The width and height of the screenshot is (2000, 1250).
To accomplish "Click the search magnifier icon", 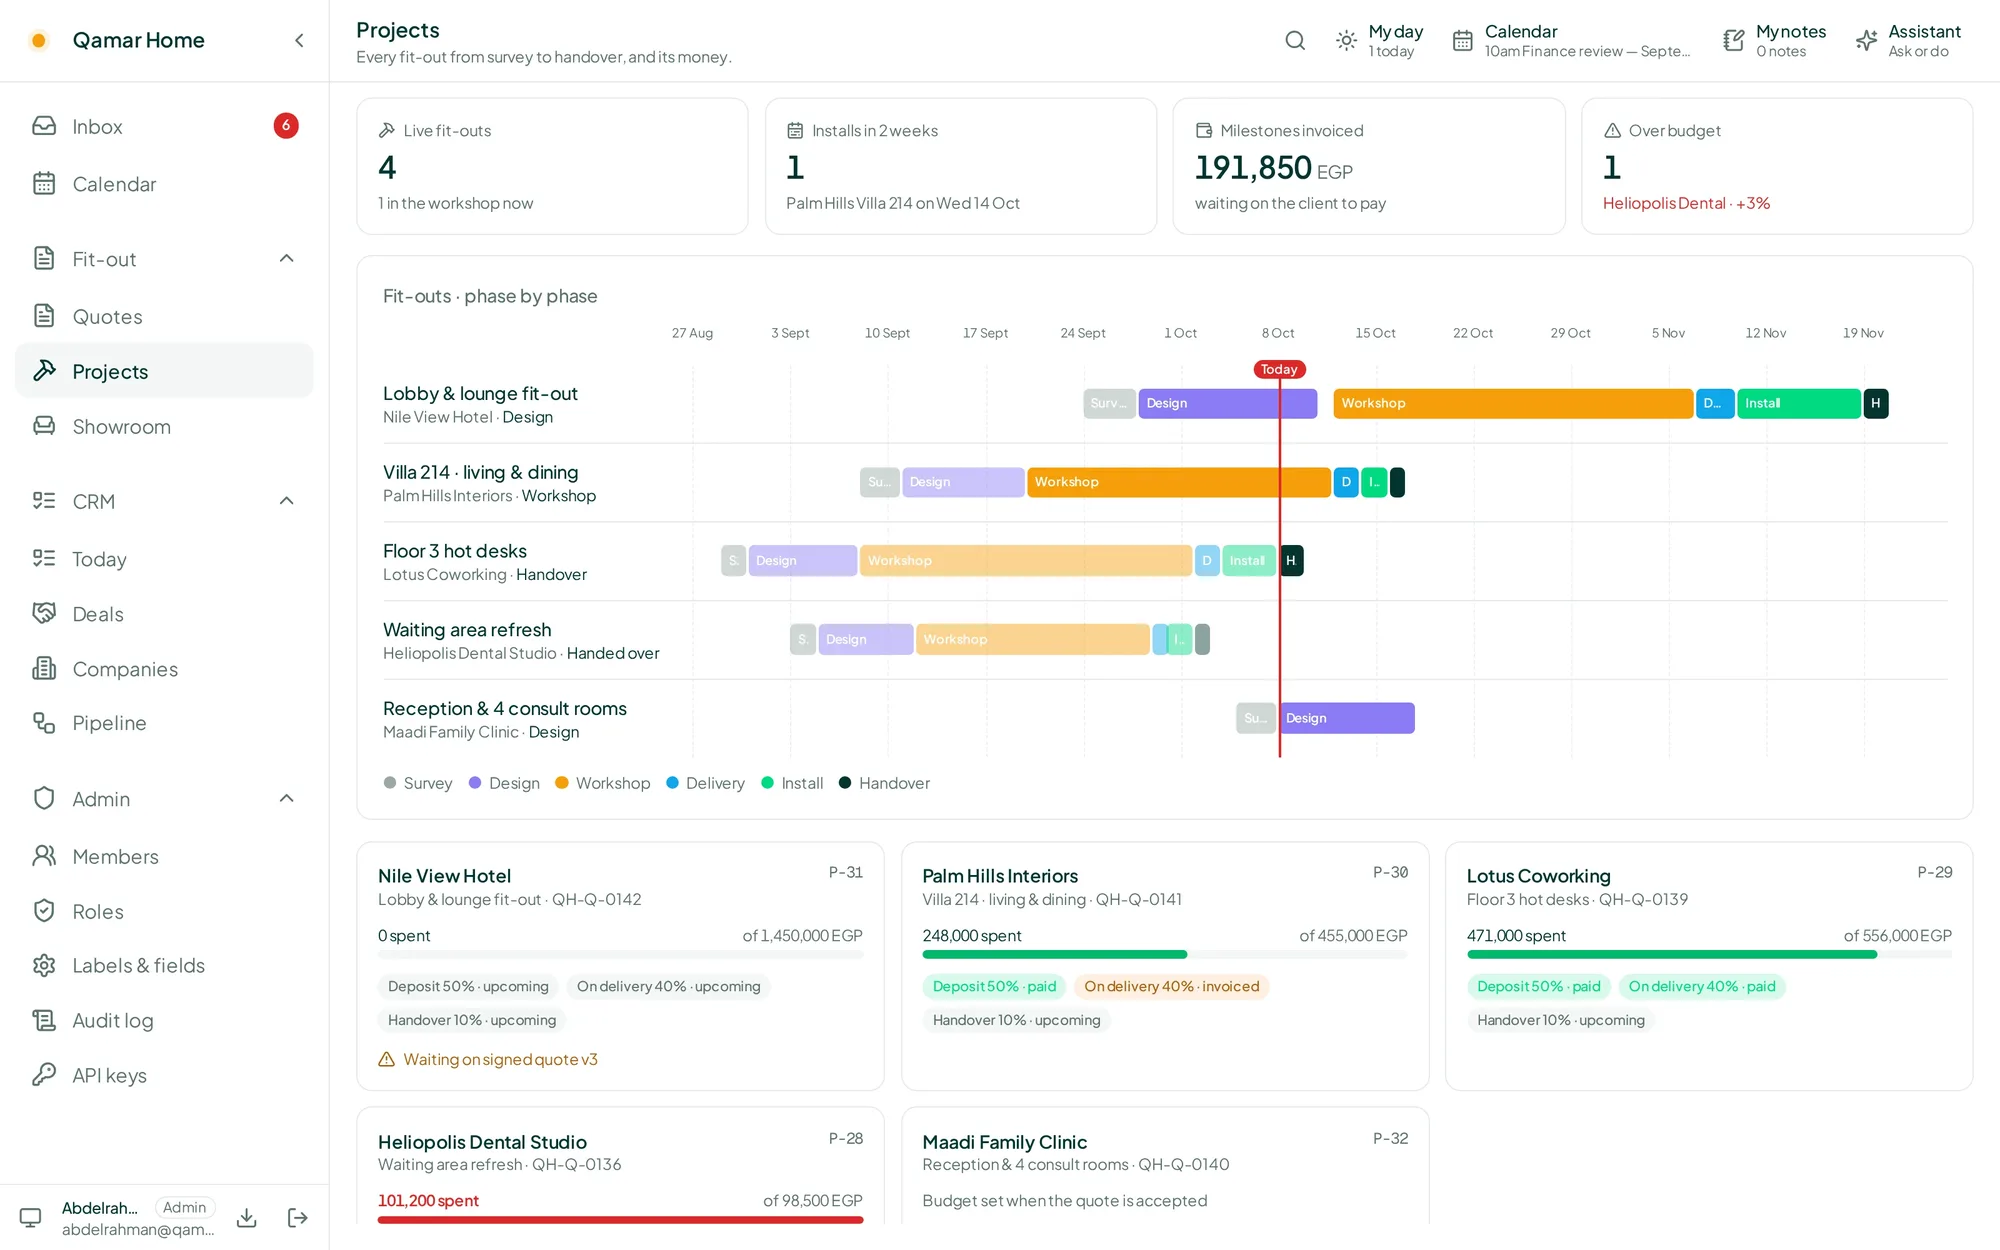I will 1295,40.
